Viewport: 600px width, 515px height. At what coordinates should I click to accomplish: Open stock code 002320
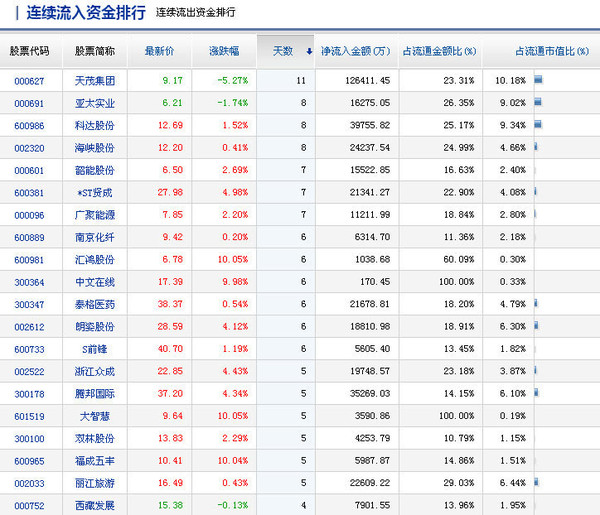[29, 148]
